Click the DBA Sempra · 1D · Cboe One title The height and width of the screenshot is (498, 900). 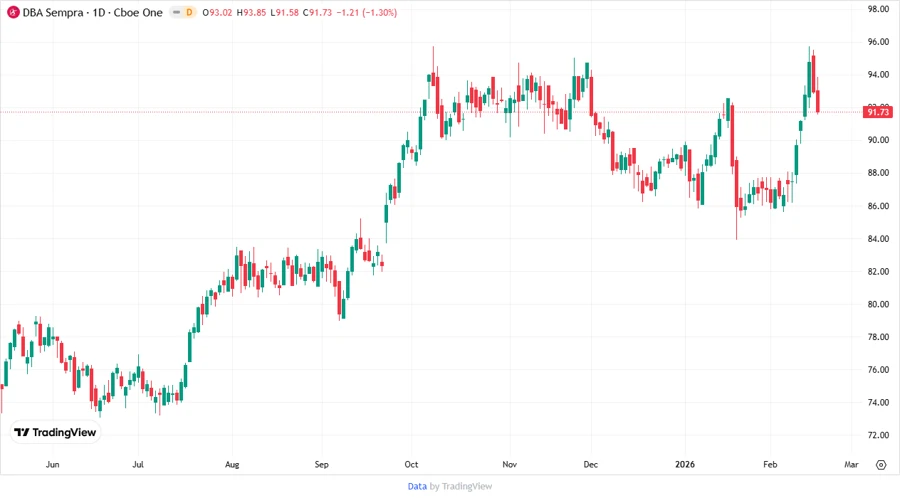[92, 12]
